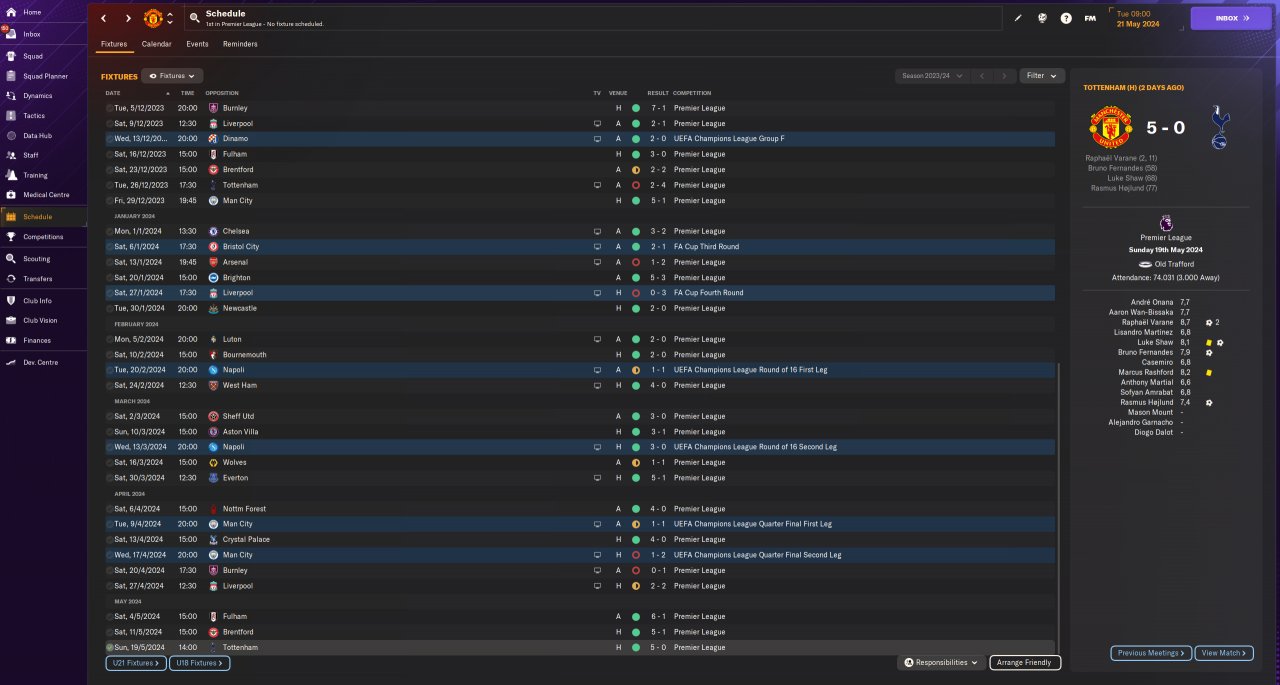The height and width of the screenshot is (685, 1280).
Task: Click the pencil edit icon in top bar
Action: [x=1018, y=18]
